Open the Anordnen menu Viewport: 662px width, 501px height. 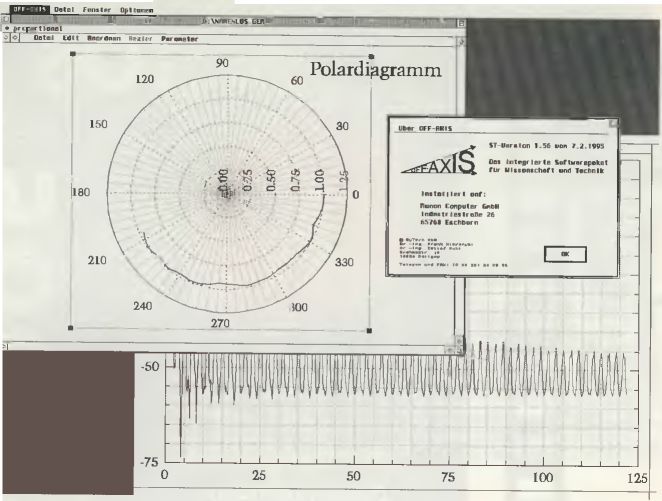click(x=103, y=39)
